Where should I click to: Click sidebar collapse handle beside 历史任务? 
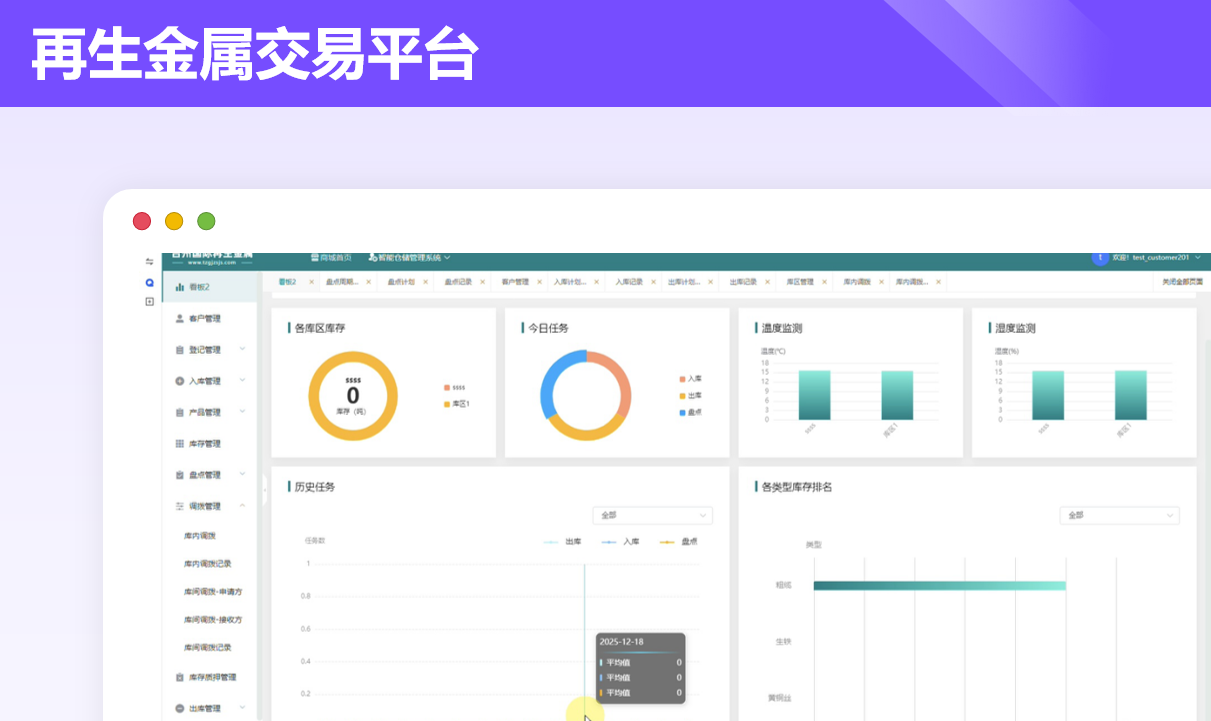265,491
